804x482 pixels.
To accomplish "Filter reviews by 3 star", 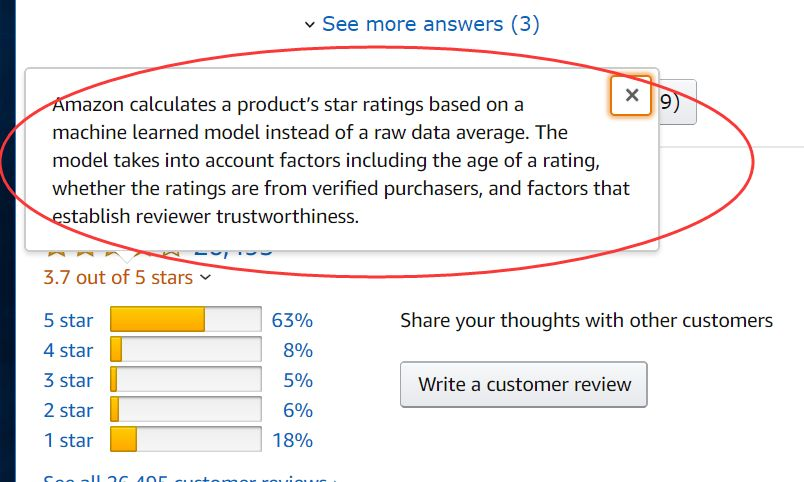I will (68, 380).
